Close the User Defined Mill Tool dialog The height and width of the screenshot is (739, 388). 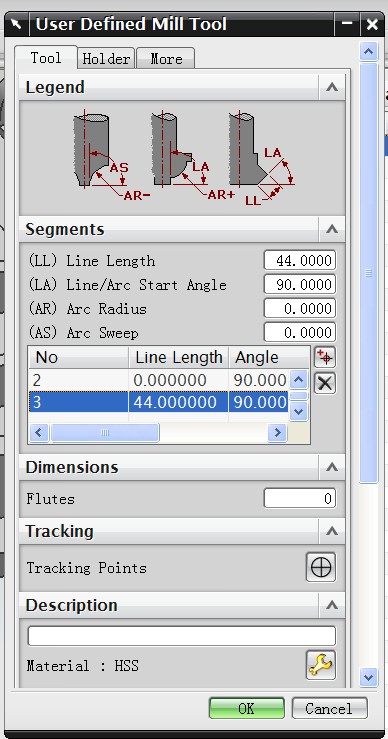[372, 24]
